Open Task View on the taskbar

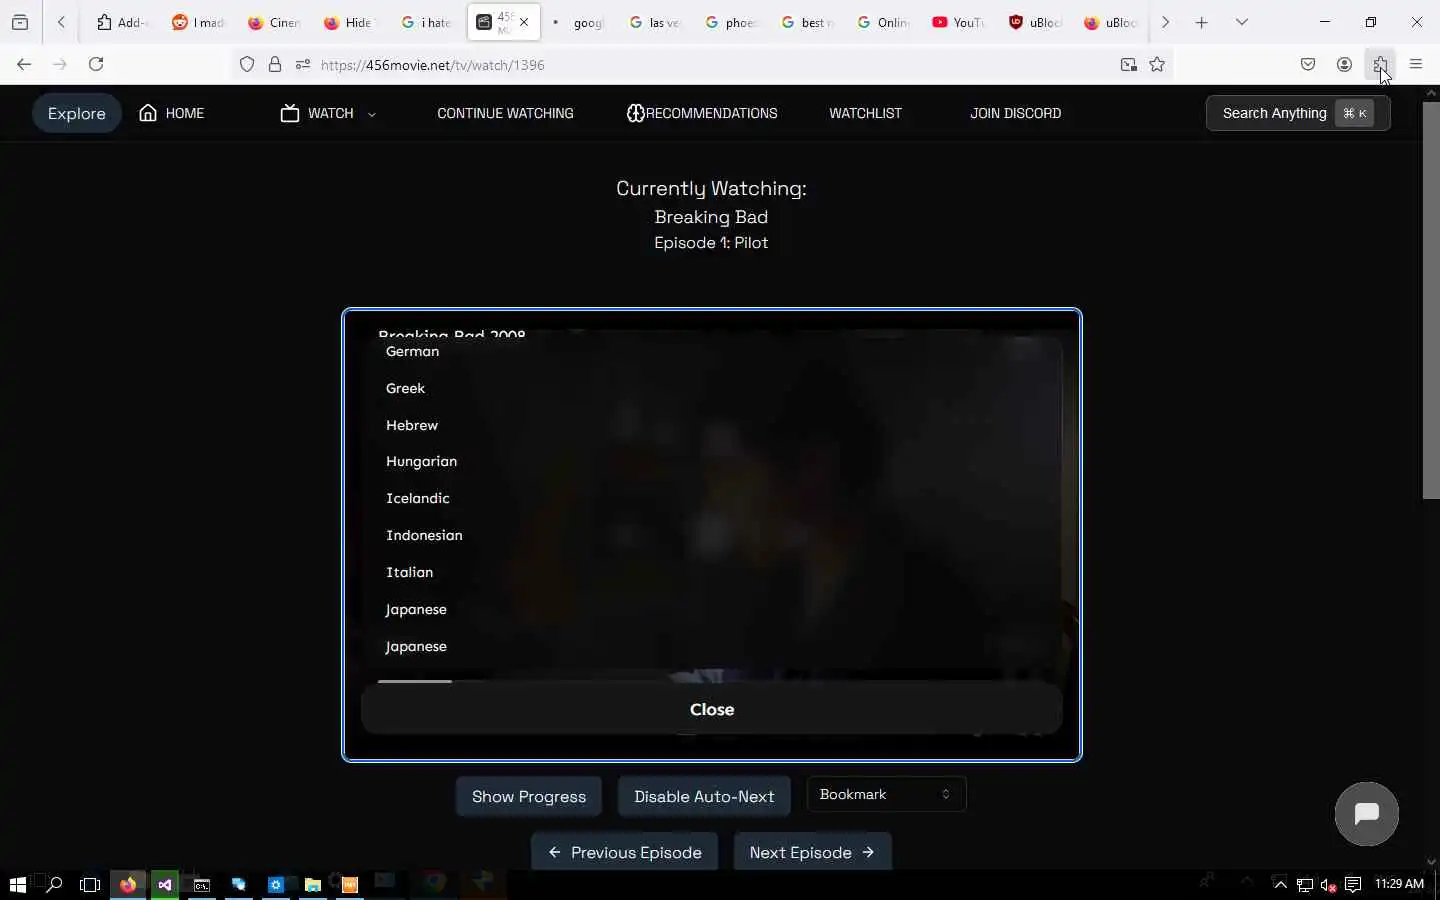(90, 884)
